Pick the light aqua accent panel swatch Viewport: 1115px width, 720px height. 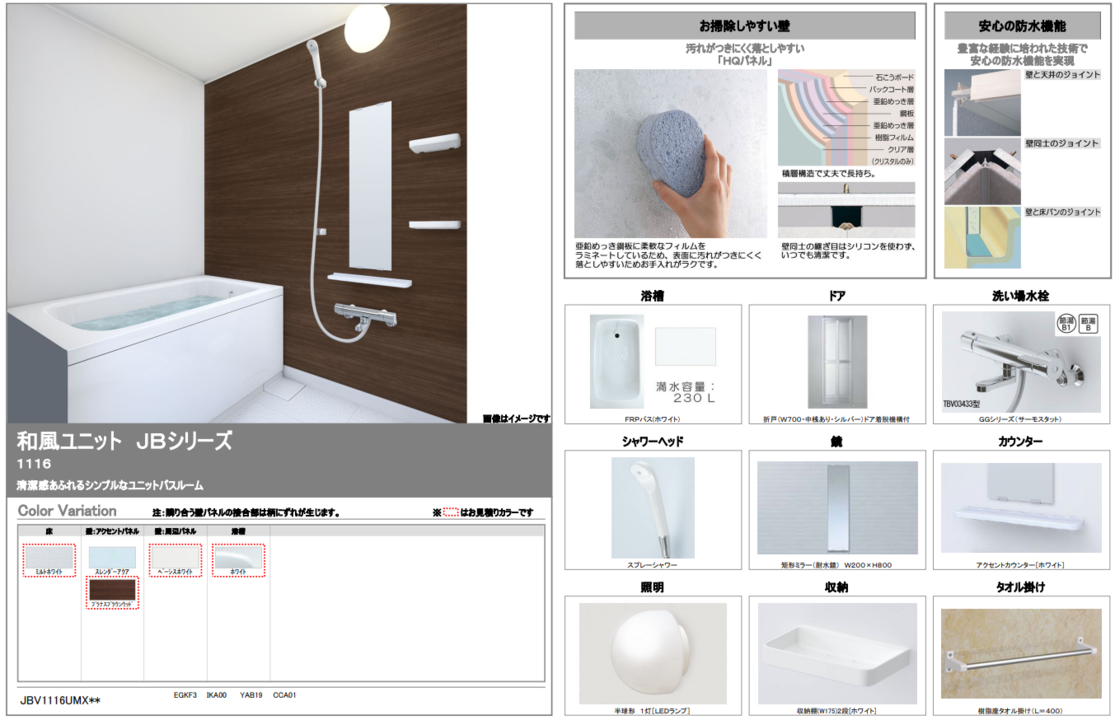[x=112, y=557]
